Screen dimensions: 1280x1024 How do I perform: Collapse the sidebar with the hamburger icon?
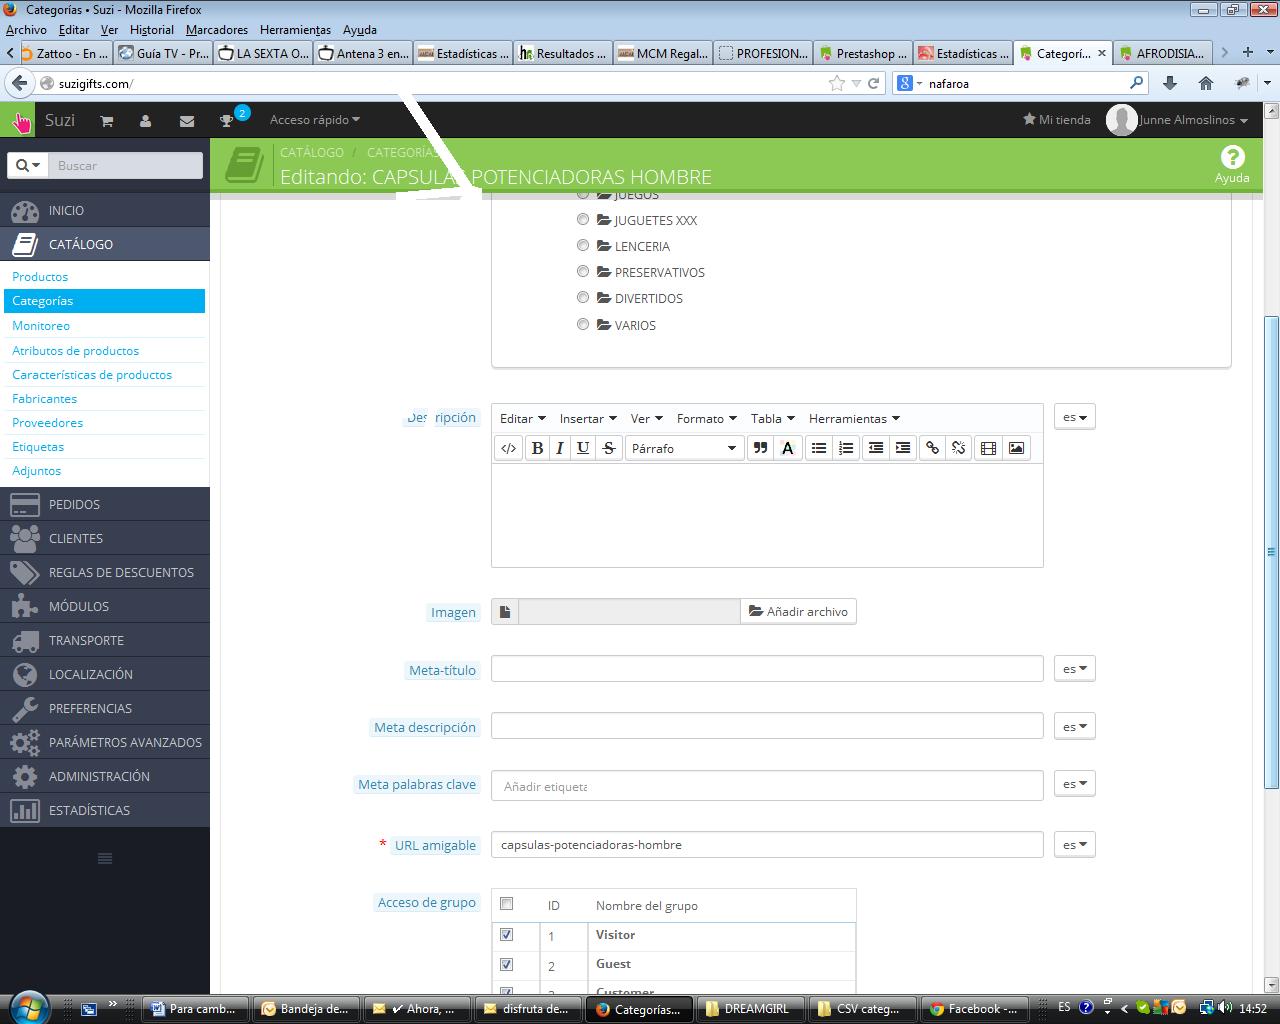point(105,858)
